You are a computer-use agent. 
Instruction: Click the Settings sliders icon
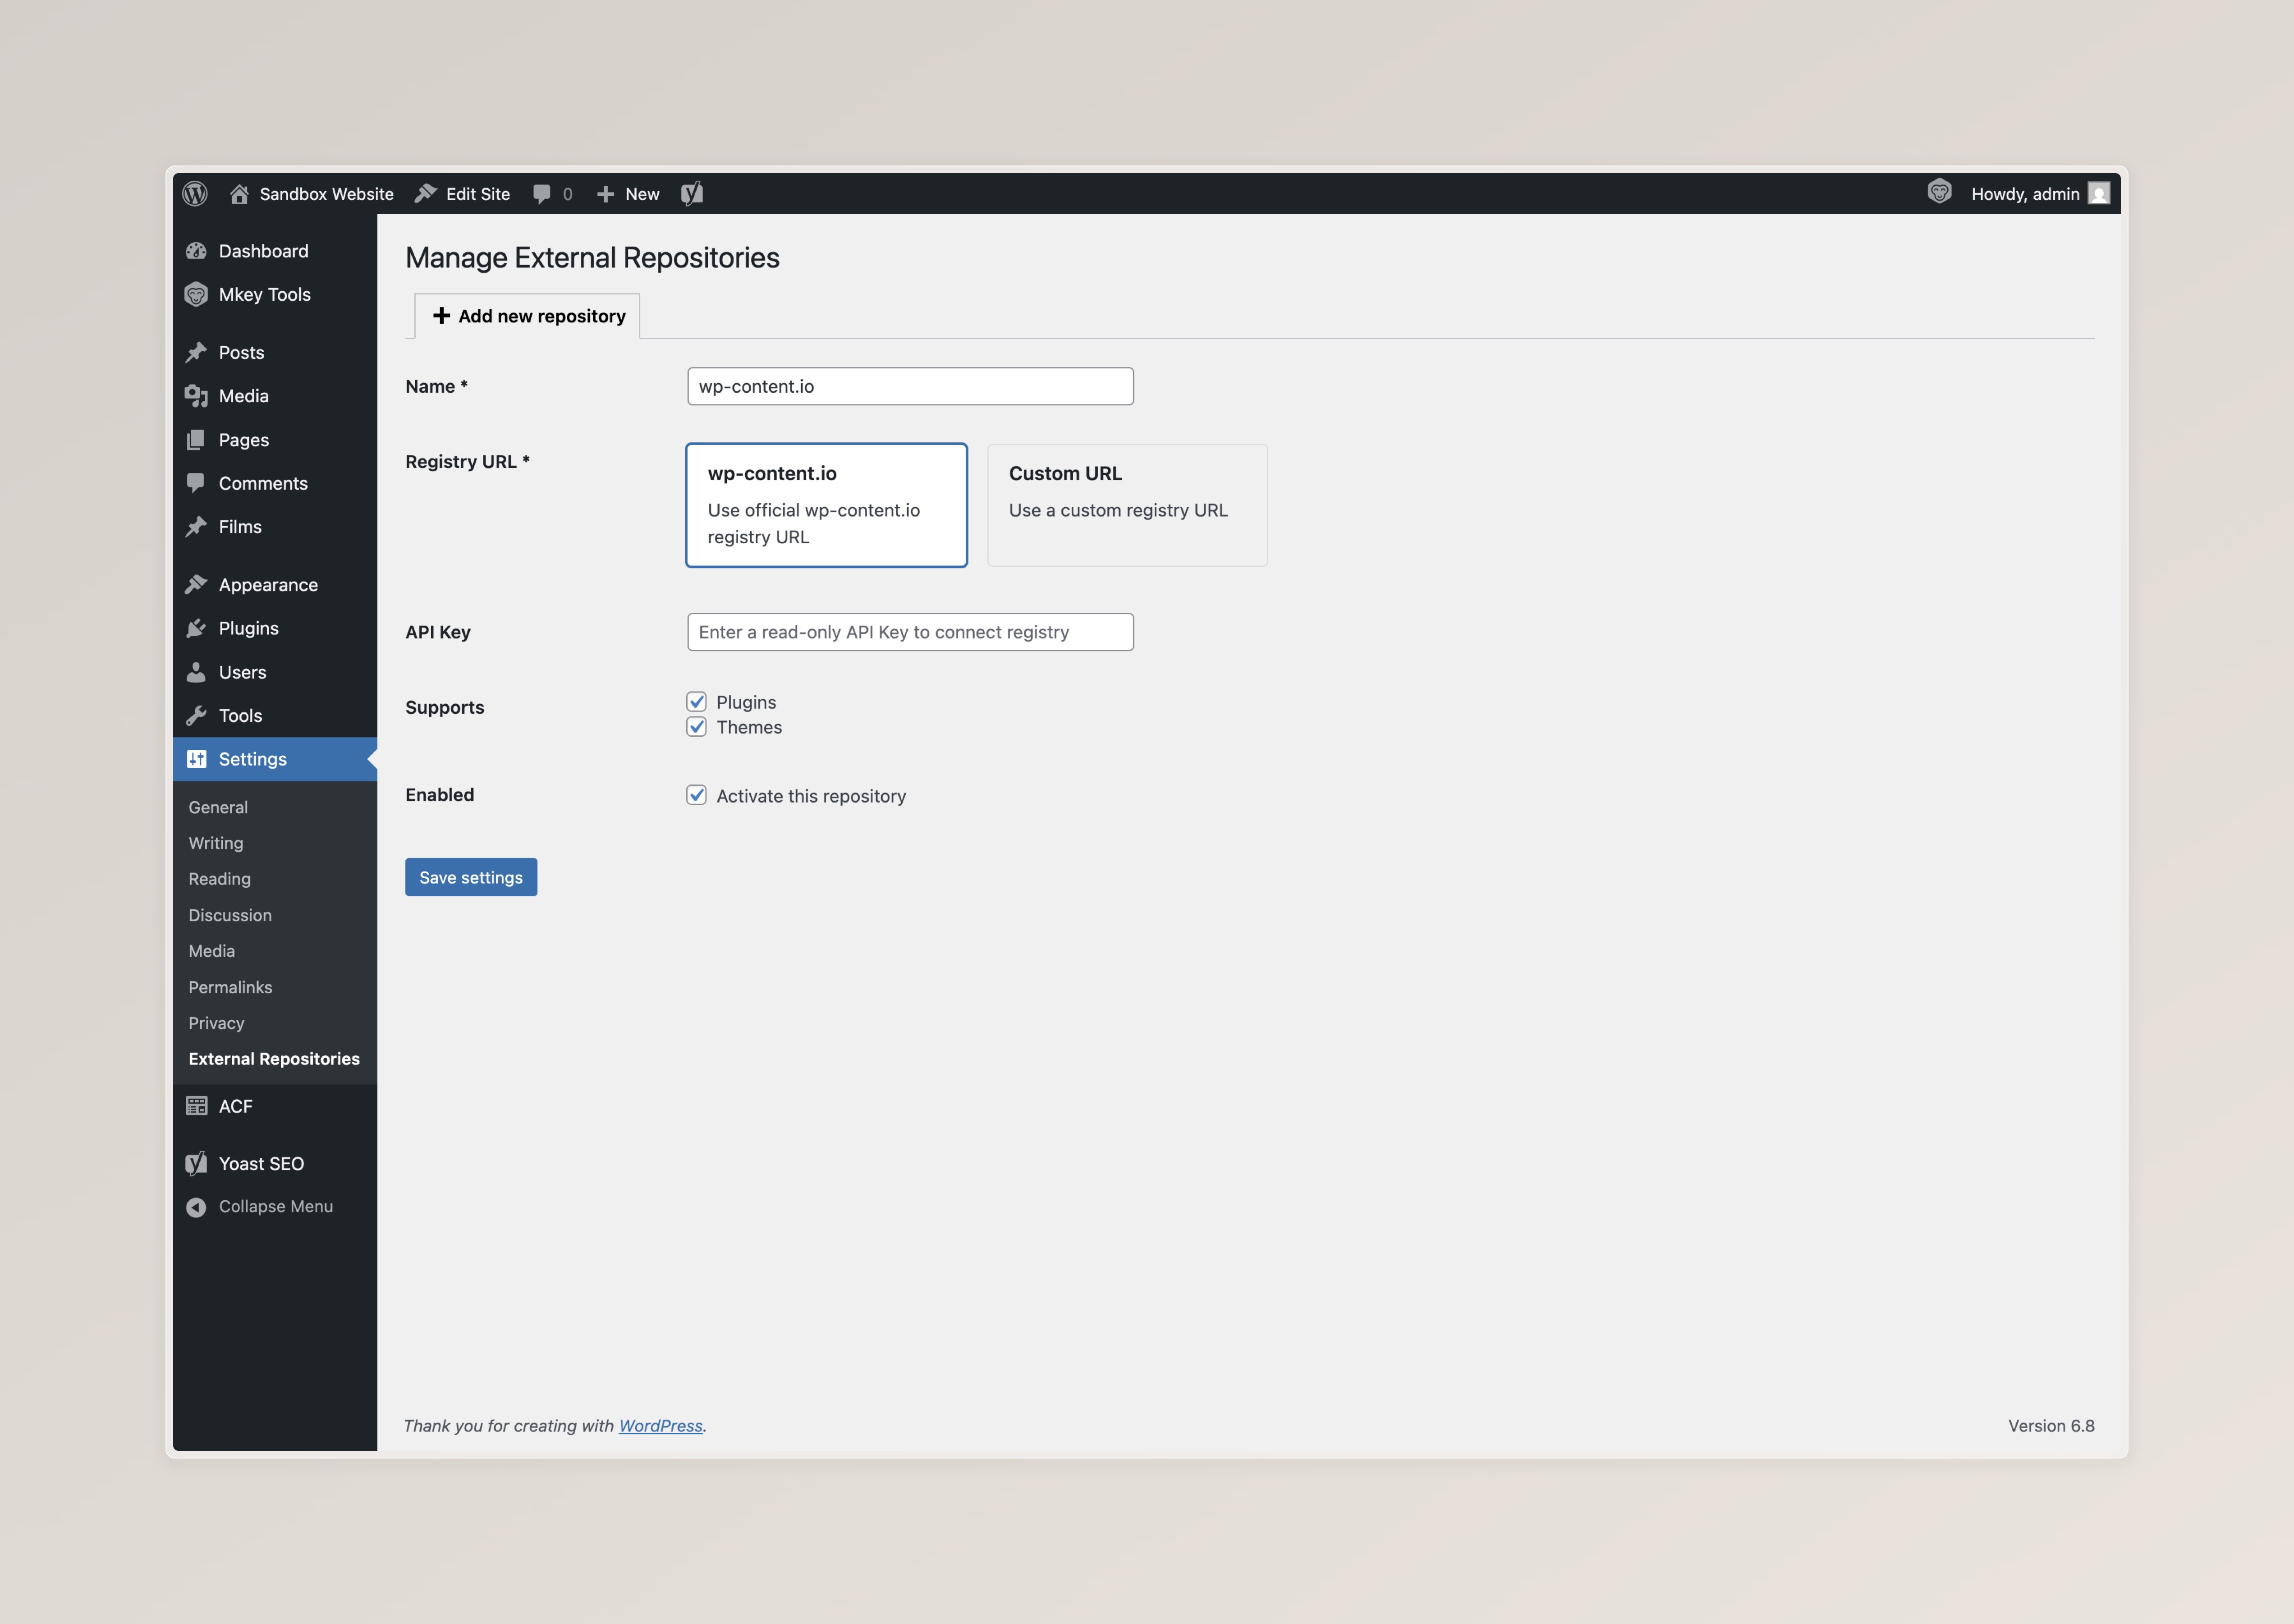tap(196, 759)
